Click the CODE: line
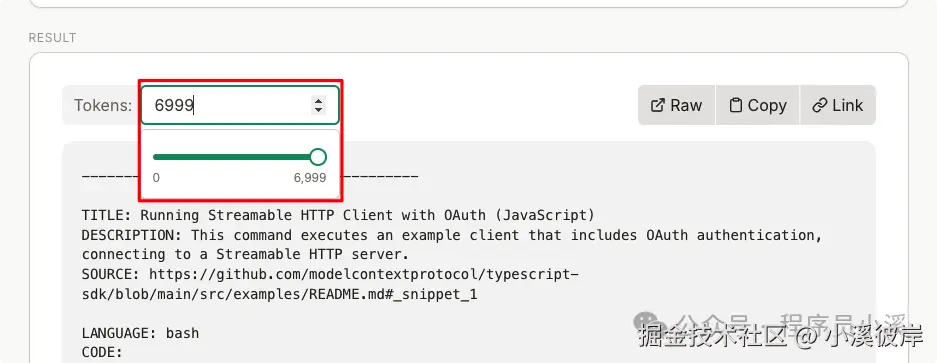The height and width of the screenshot is (363, 937). (x=102, y=352)
